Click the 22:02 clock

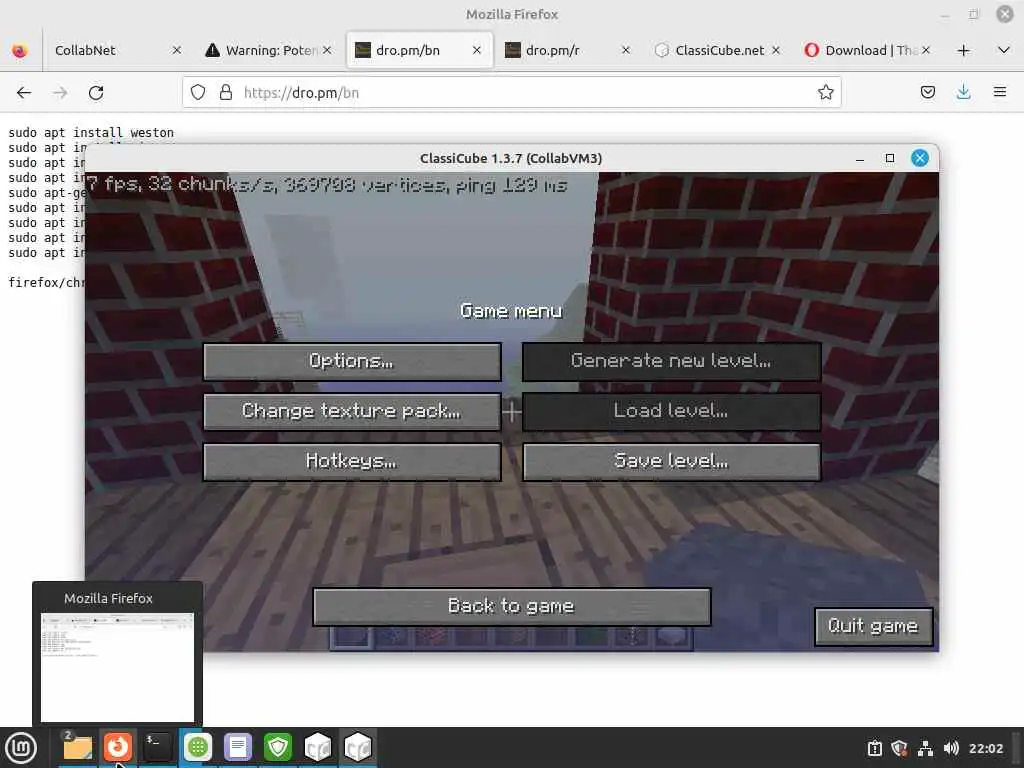986,748
